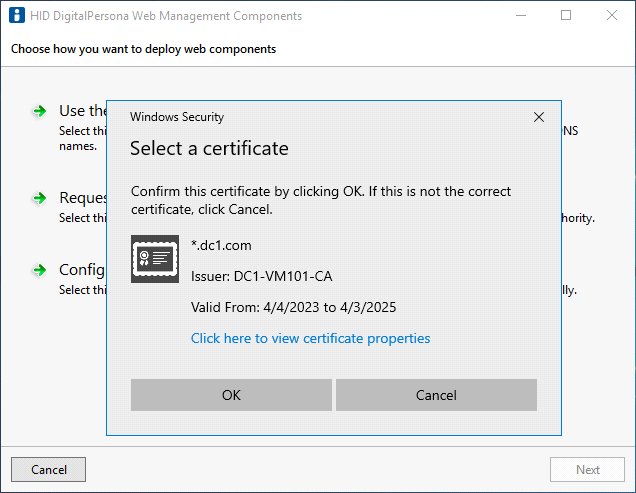Viewport: 636px width, 493px height.
Task: Click the green arrow beside the 'Reques' option
Action: (39, 198)
